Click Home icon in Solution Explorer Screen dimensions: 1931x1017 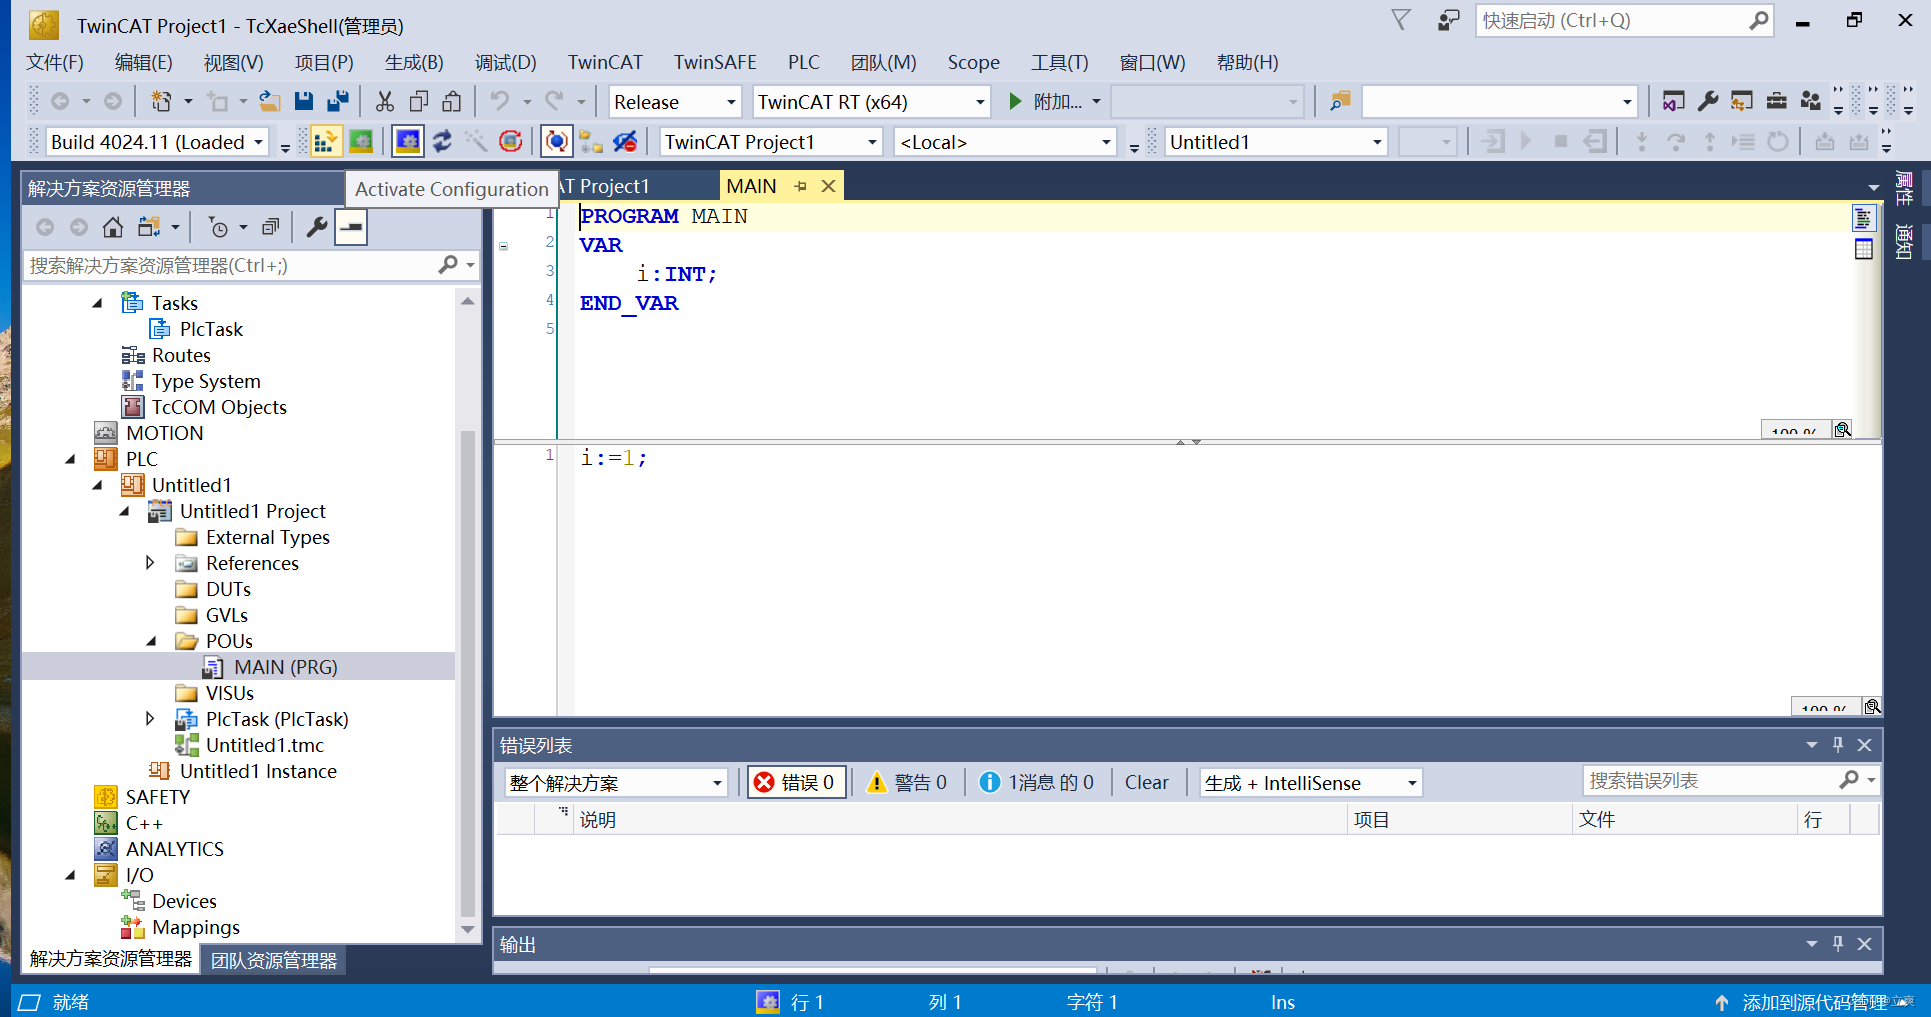(113, 228)
